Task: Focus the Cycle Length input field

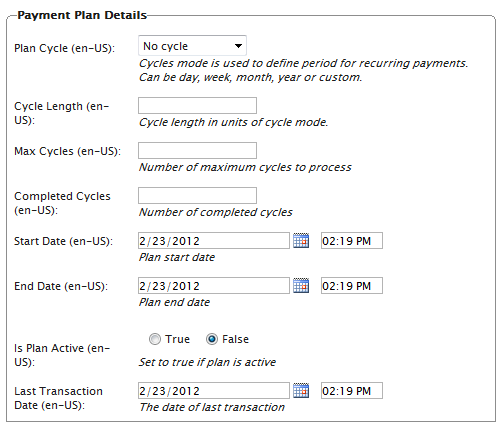Action: (197, 105)
